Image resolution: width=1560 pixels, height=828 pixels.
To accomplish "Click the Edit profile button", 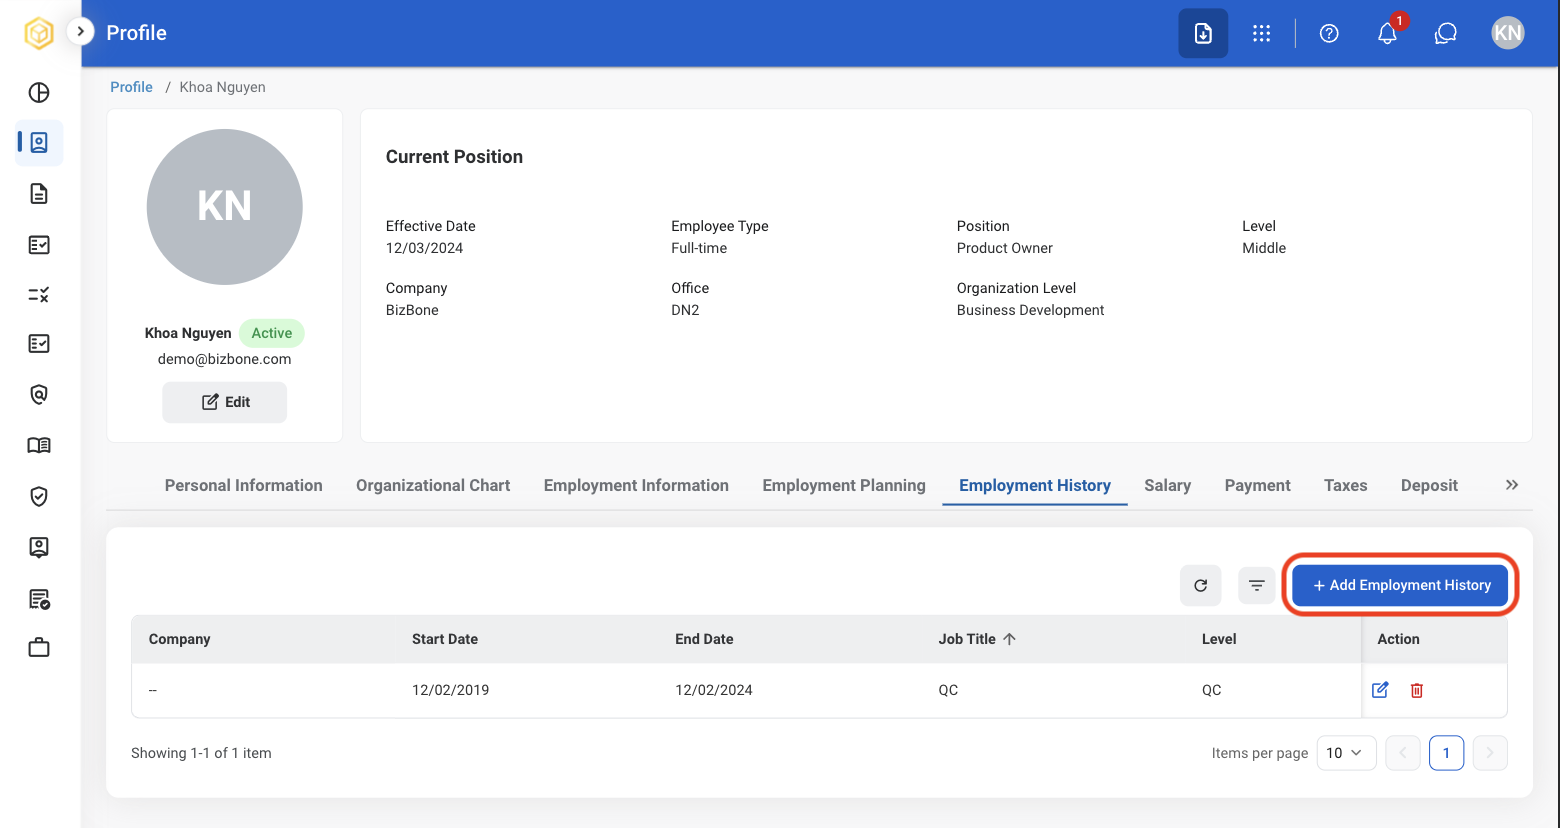I will click(x=225, y=402).
